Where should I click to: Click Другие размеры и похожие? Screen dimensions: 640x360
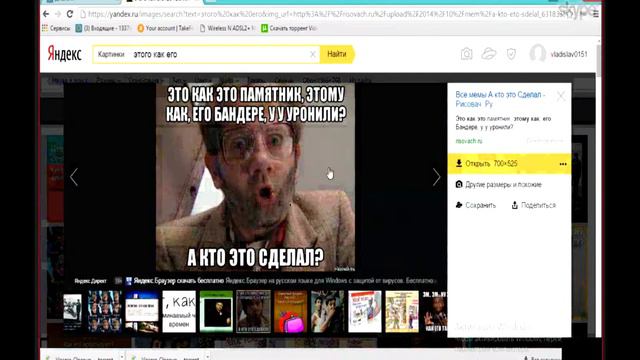click(x=498, y=184)
